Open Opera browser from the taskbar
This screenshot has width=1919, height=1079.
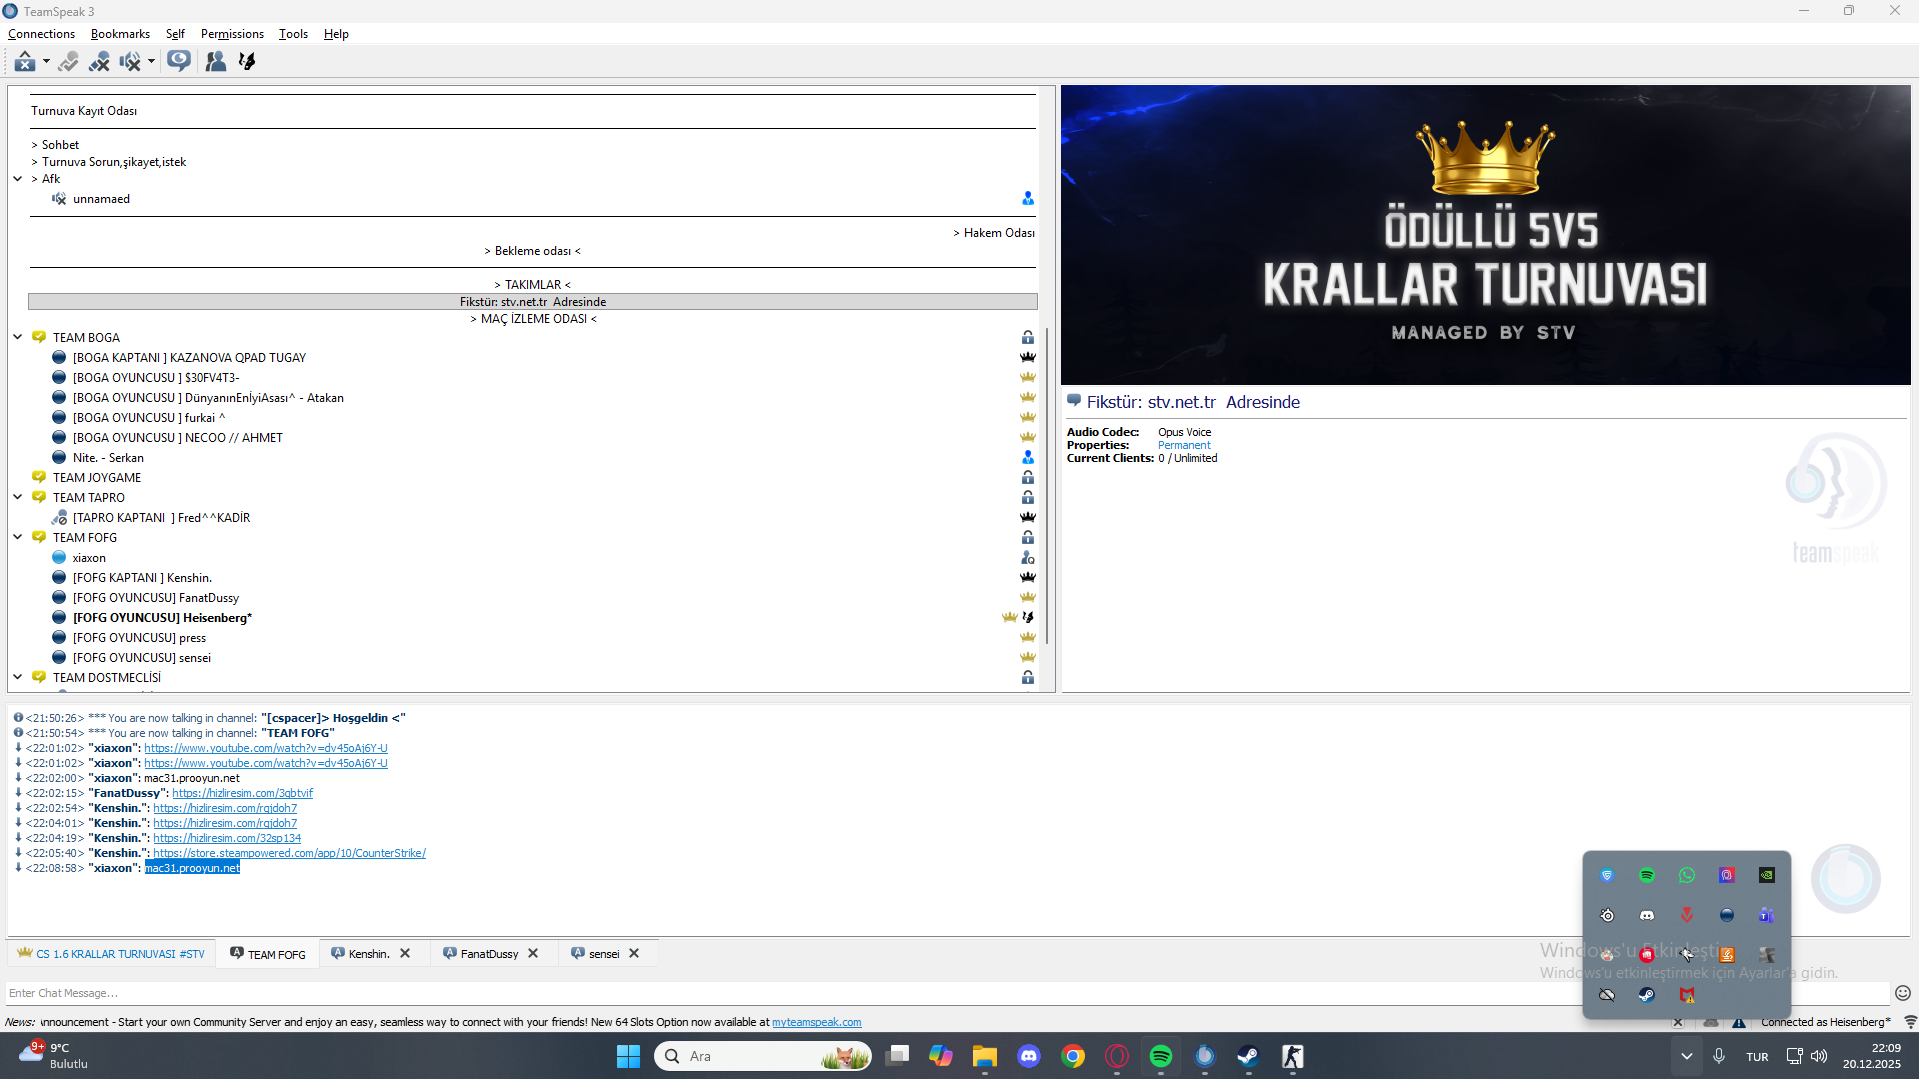click(x=1117, y=1057)
